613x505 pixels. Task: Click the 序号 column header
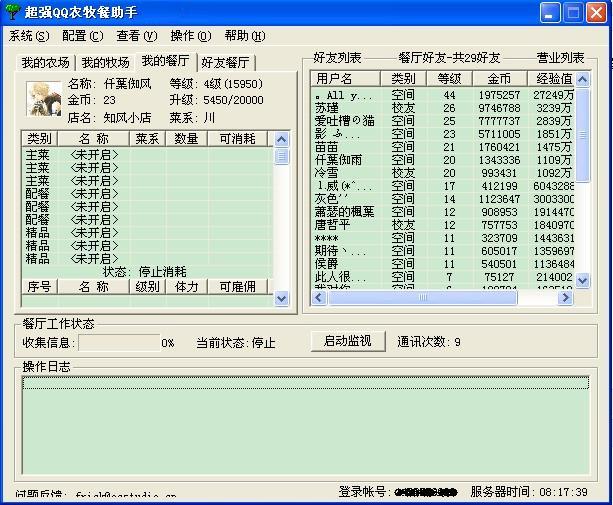point(39,287)
